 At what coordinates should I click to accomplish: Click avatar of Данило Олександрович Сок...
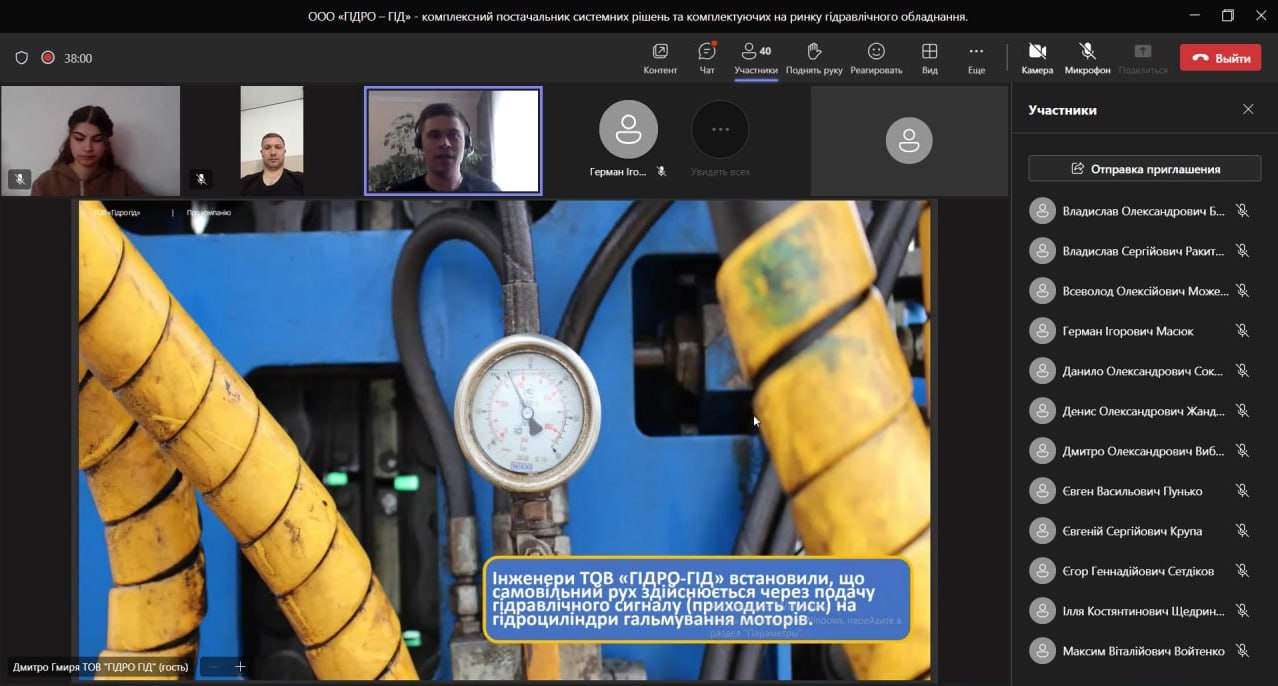(x=1042, y=371)
